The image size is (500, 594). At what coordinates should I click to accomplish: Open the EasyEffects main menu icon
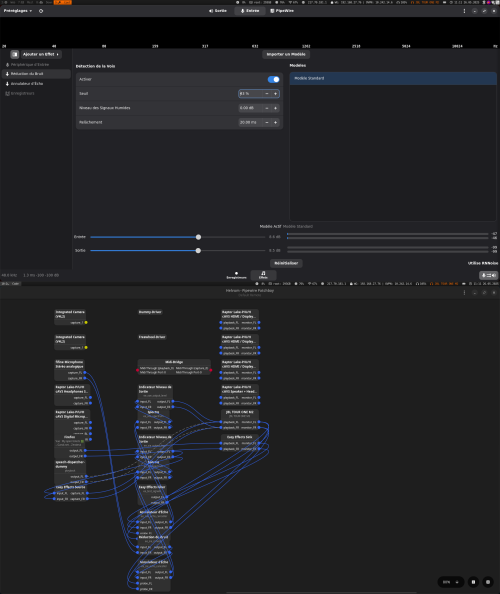tap(464, 11)
